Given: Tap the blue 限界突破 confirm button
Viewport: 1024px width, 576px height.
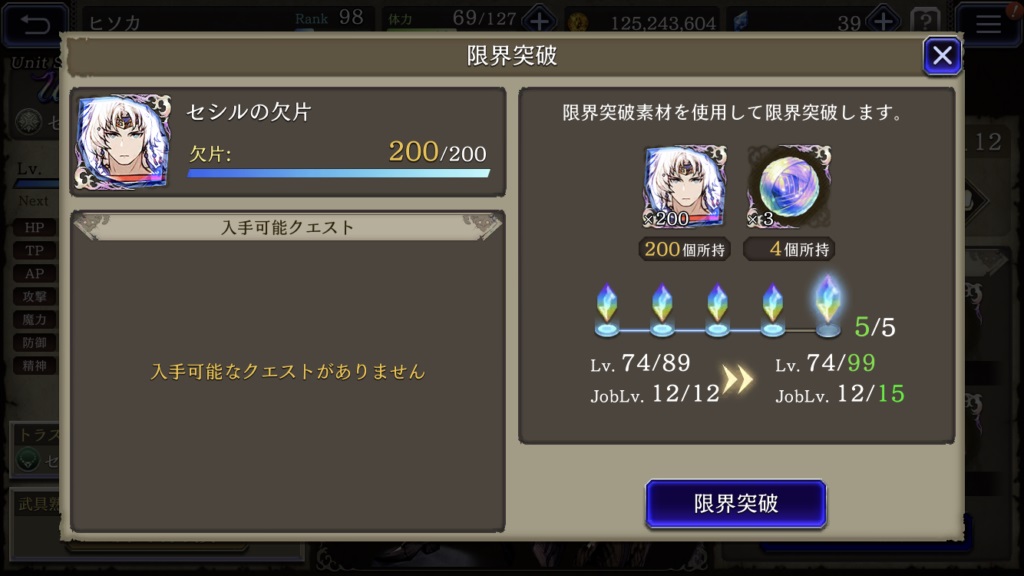Looking at the screenshot, I should [x=736, y=504].
